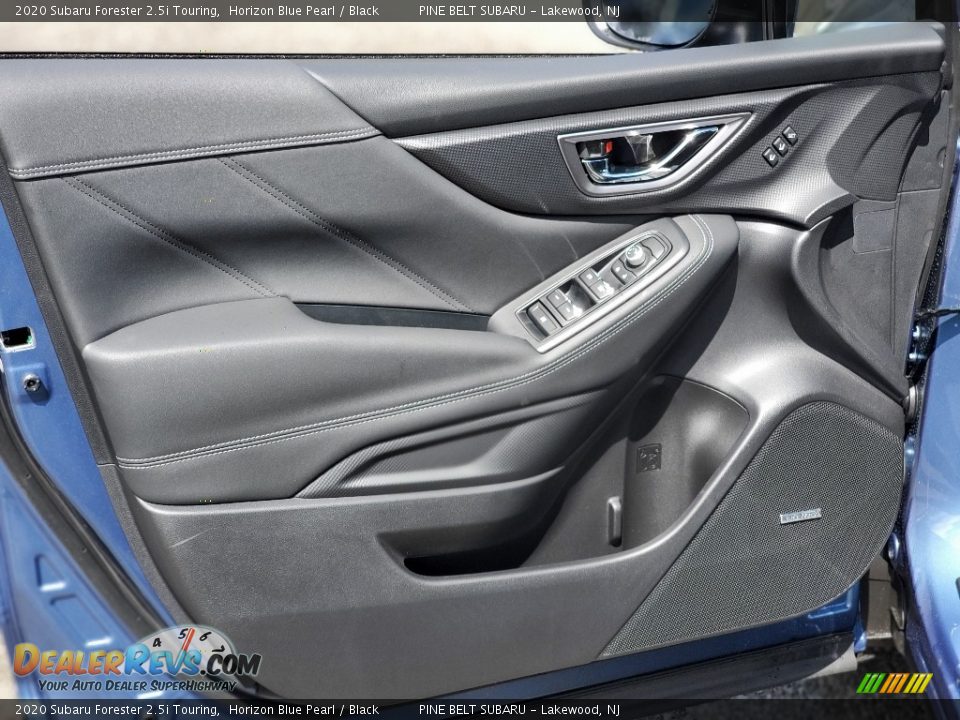Click the embossed bottle holder symbol in door pocket

648,458
